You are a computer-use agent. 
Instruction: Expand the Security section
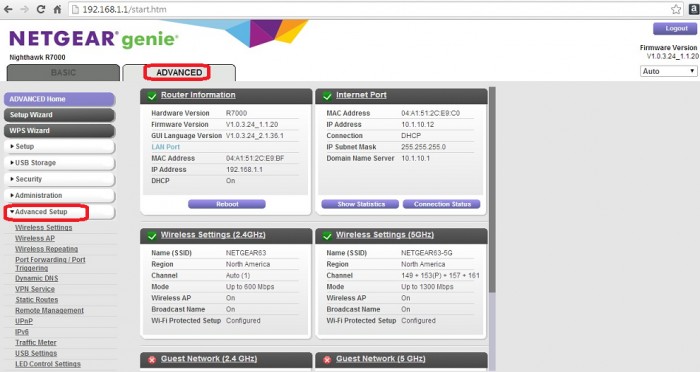point(59,179)
